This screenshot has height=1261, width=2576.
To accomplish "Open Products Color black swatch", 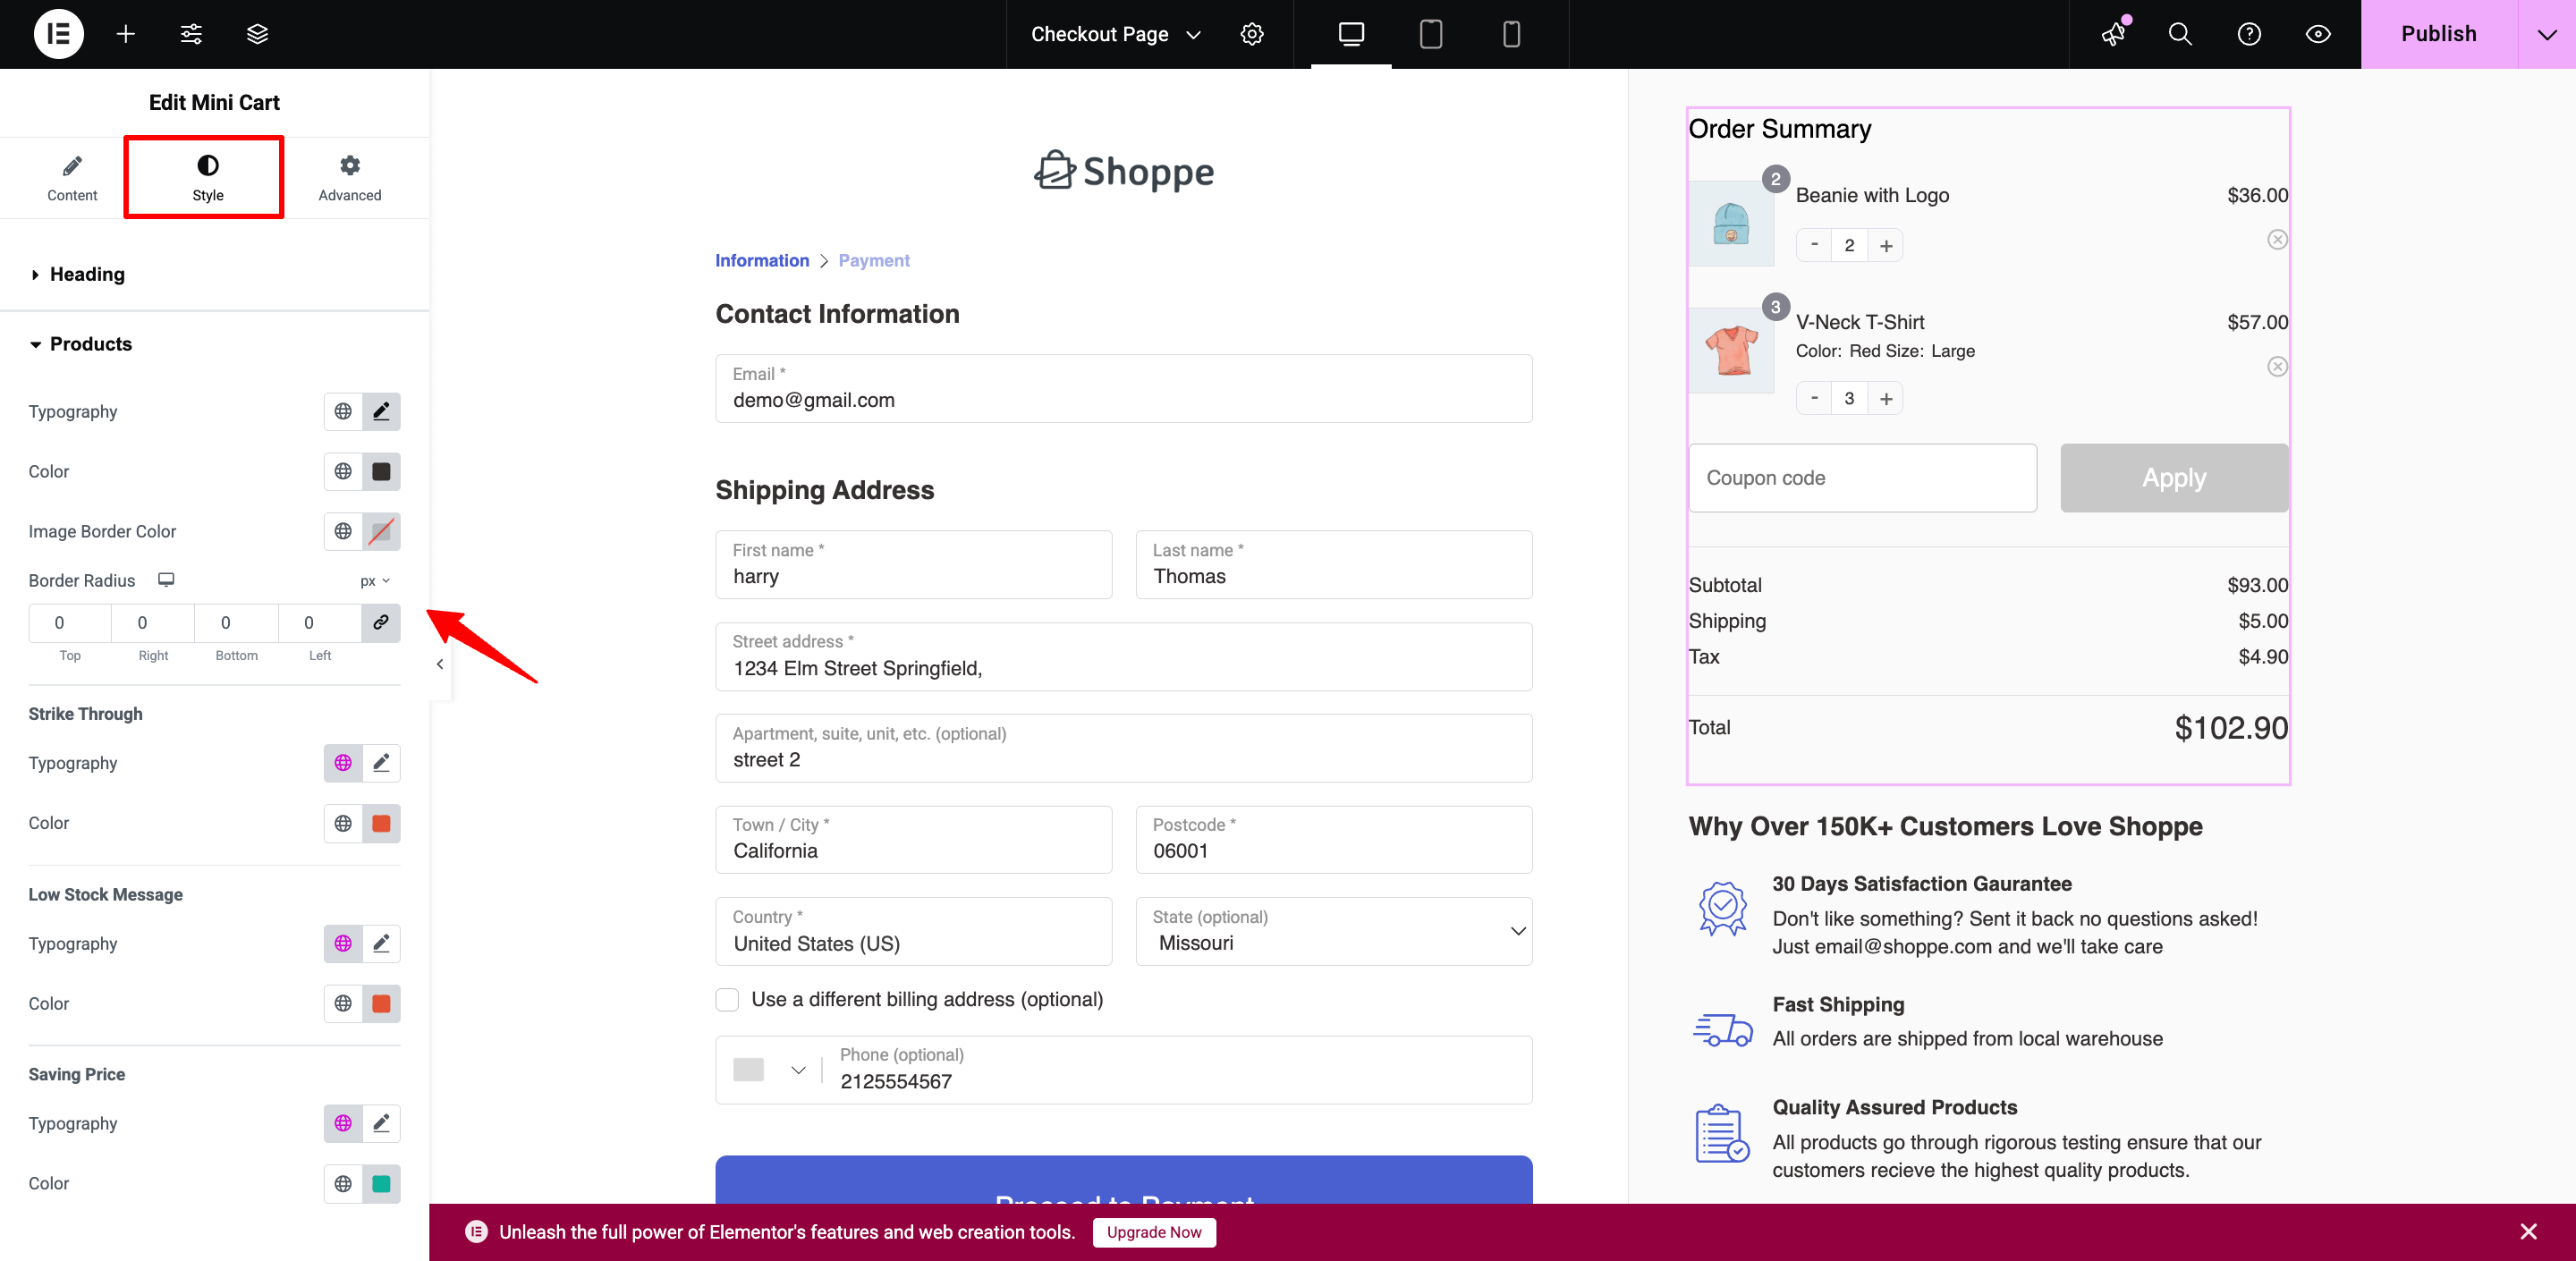I will pos(381,471).
